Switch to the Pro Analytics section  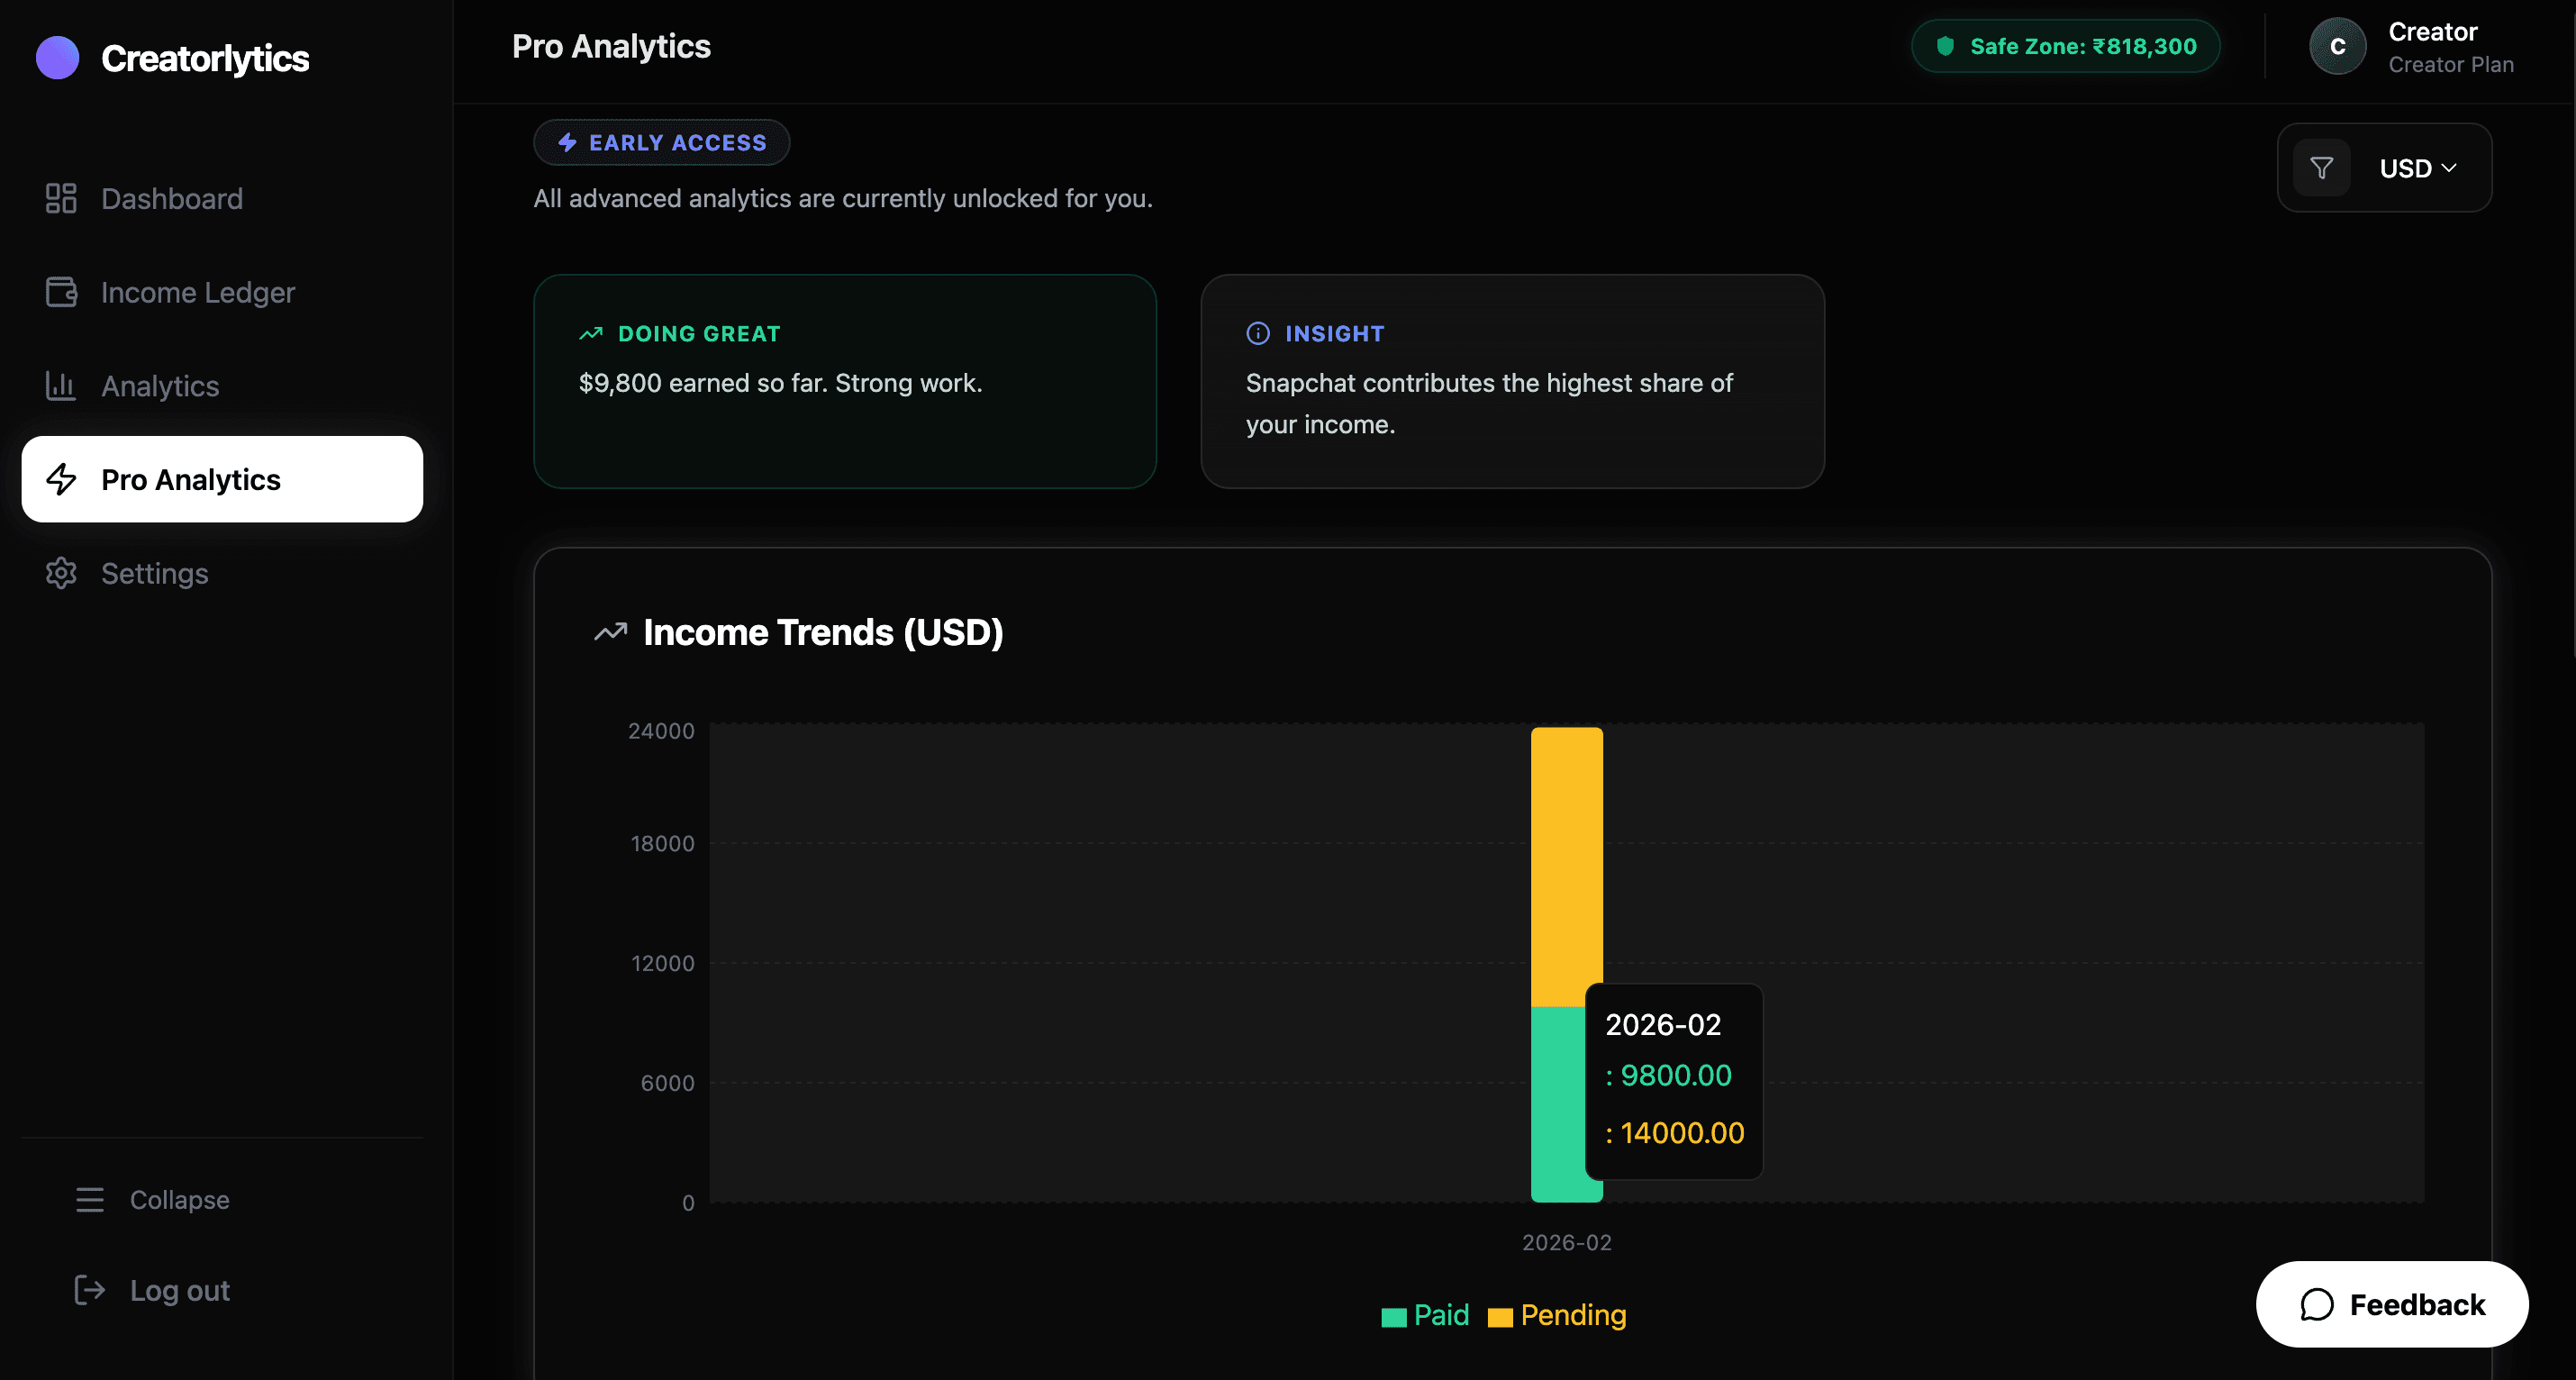[x=190, y=479]
